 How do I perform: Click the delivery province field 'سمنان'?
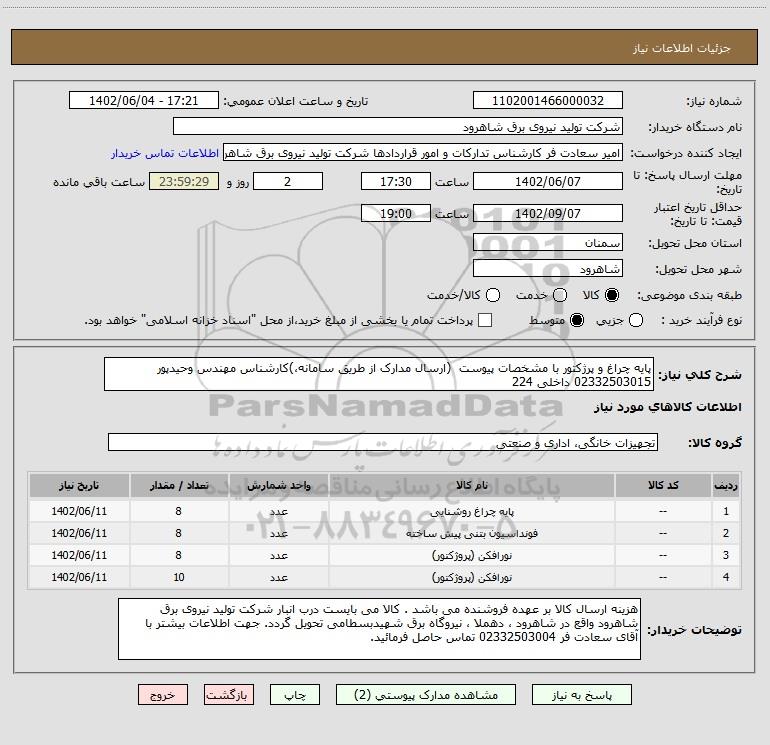pyautogui.click(x=548, y=243)
